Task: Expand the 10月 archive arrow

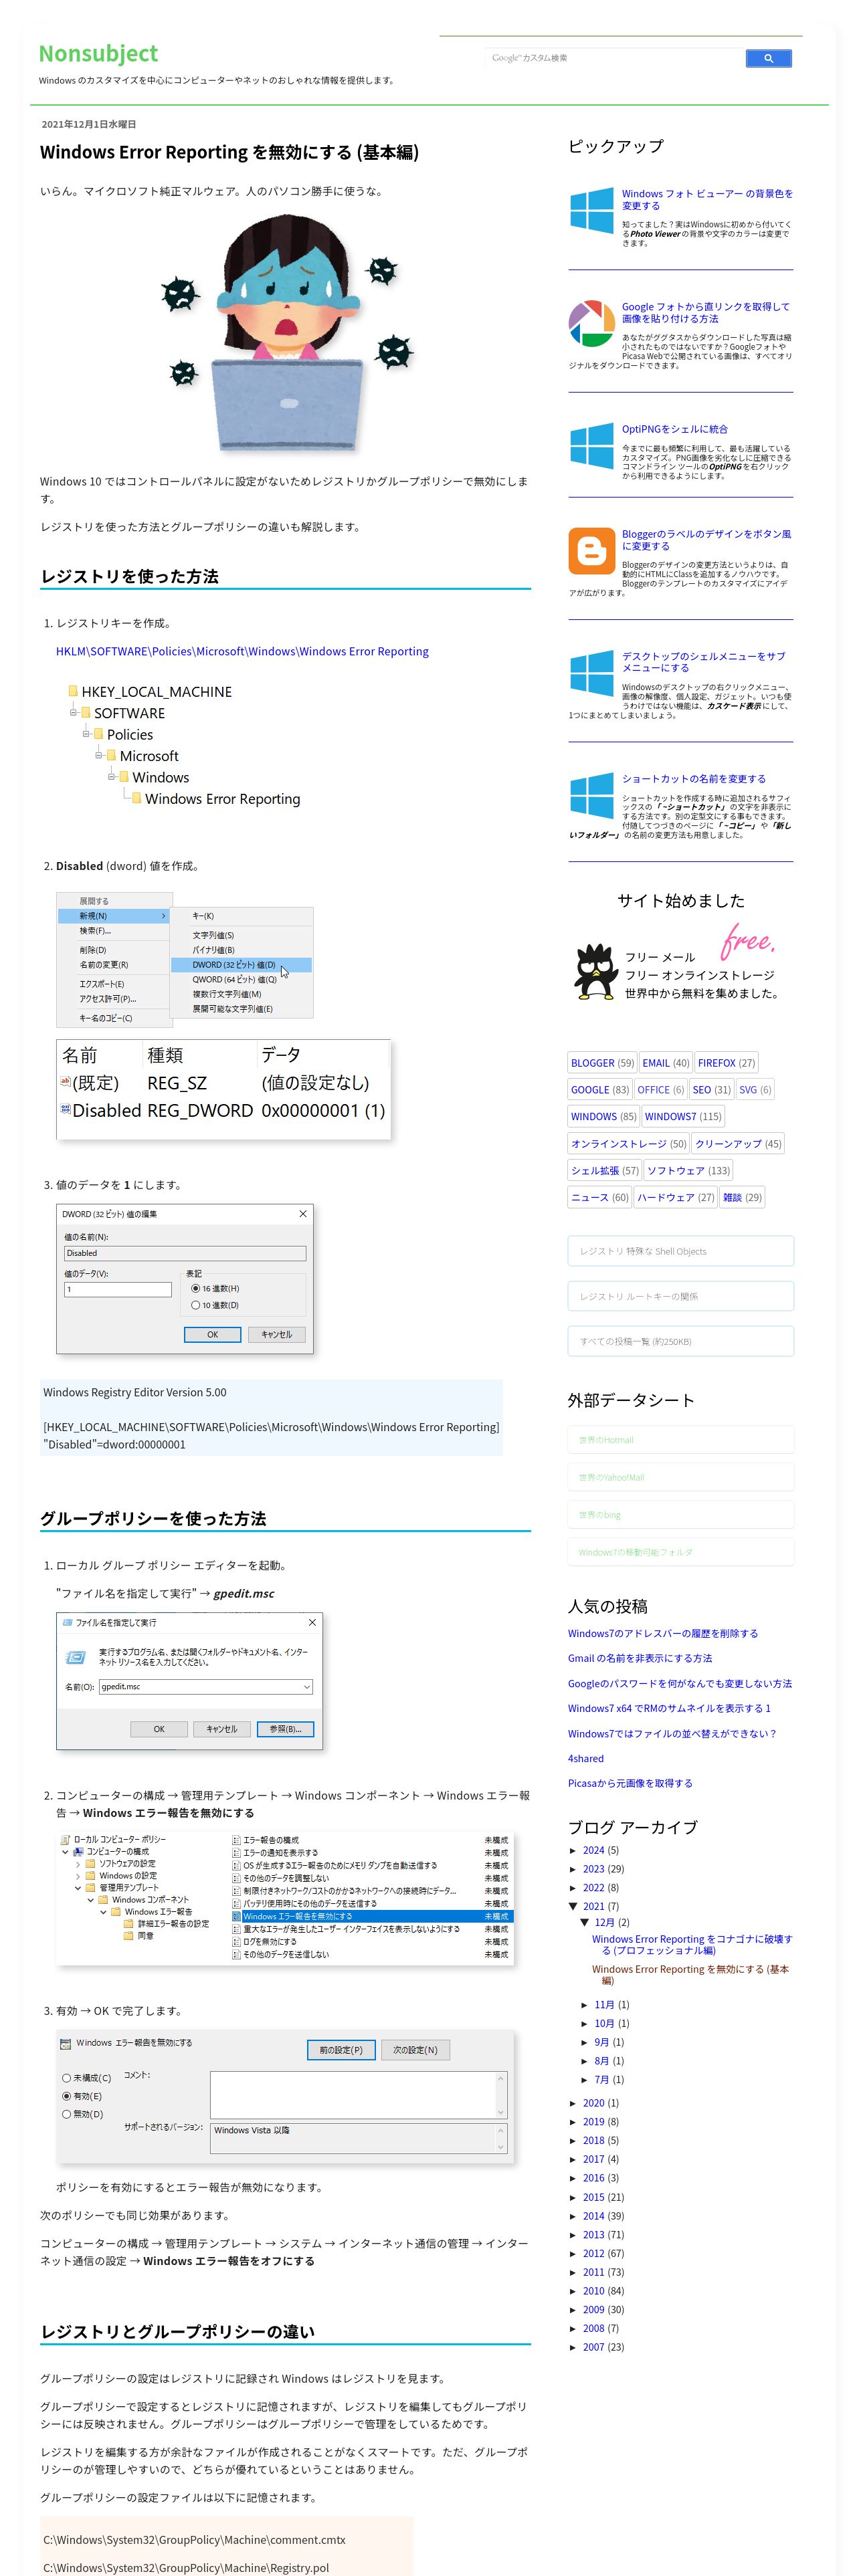Action: pos(585,2023)
